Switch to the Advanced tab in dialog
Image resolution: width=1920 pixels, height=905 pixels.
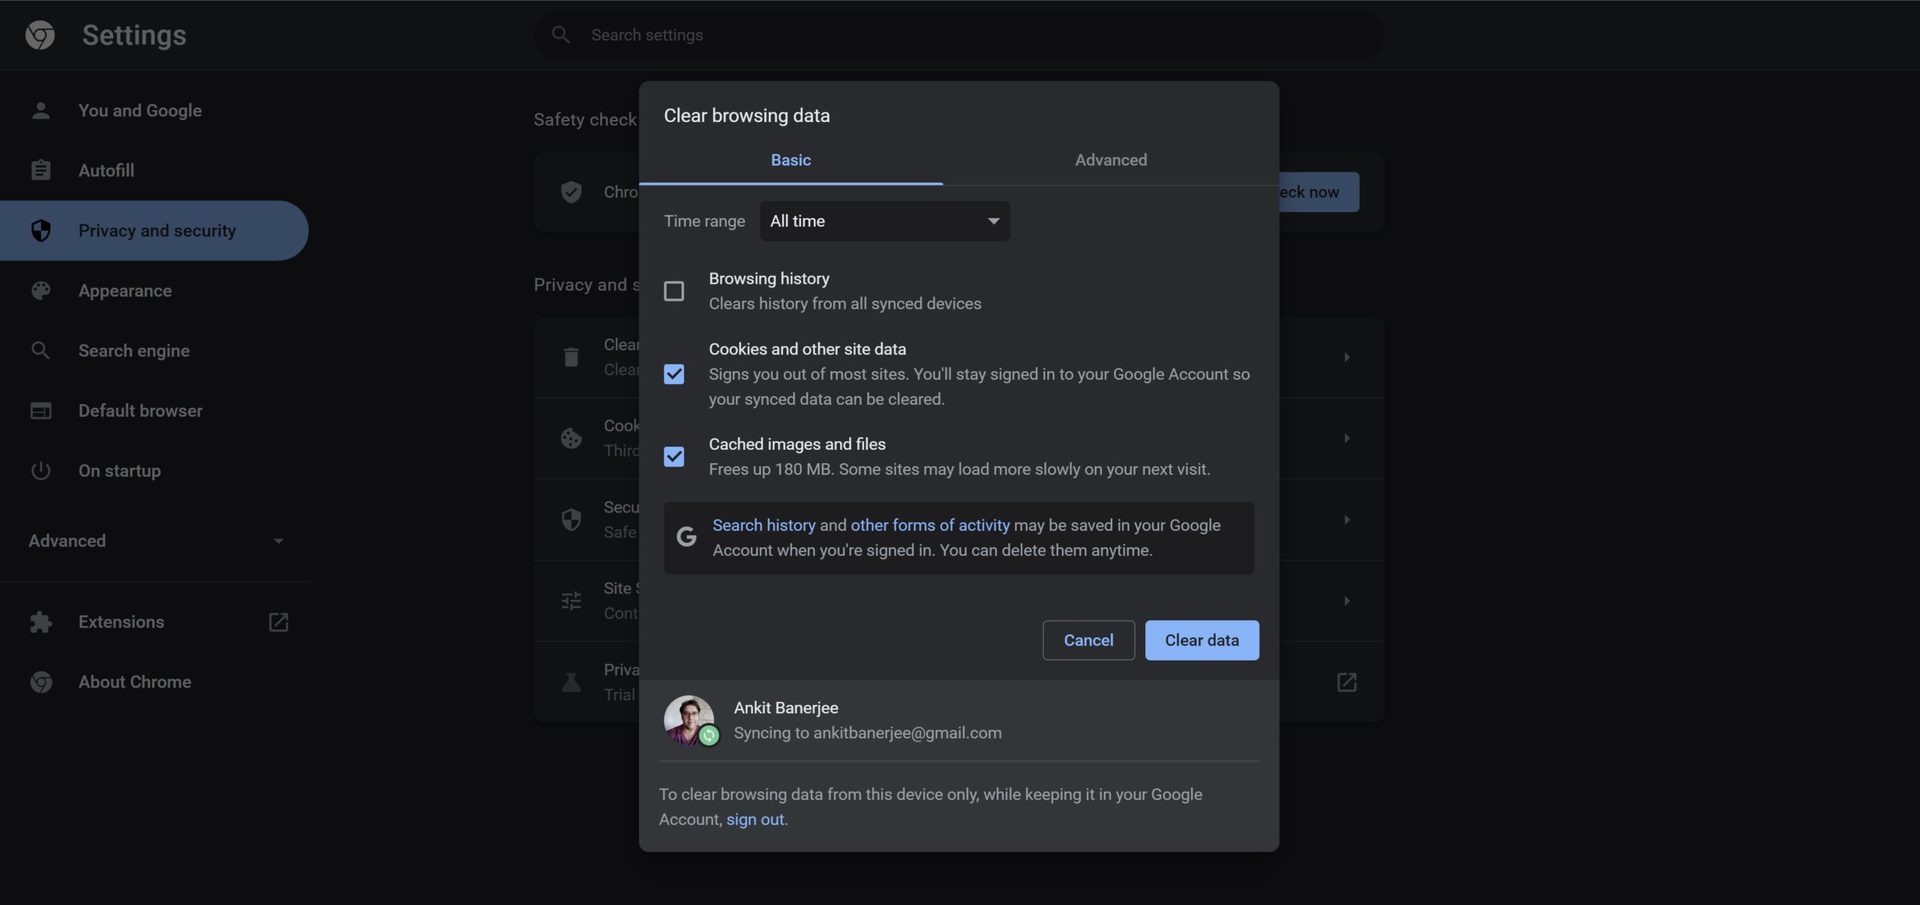click(x=1110, y=160)
